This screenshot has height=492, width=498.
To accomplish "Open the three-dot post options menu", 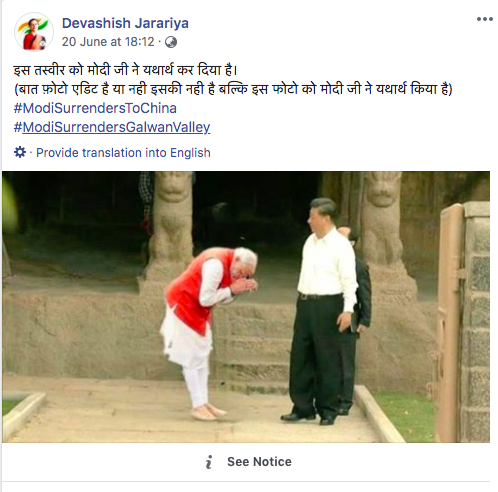I will [484, 19].
